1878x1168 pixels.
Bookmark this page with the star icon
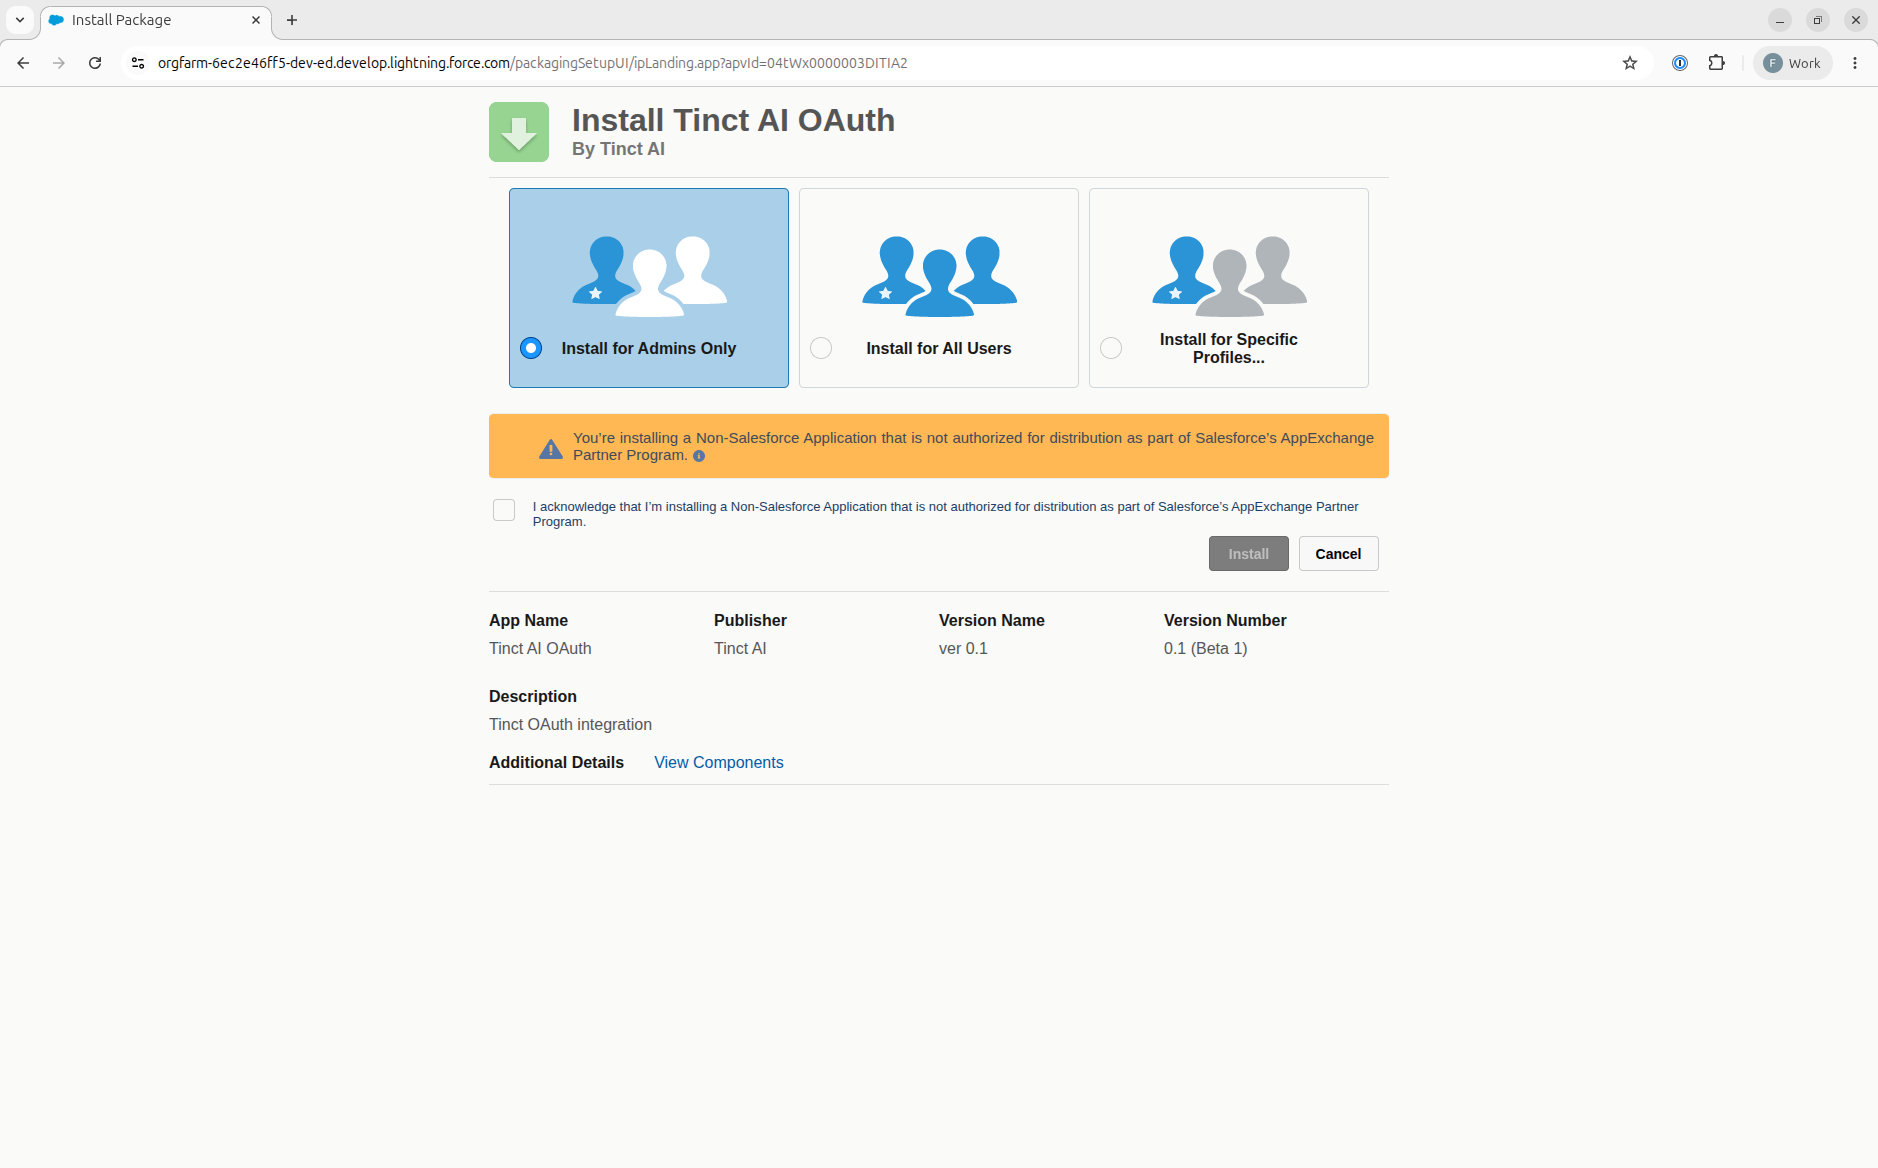point(1630,63)
